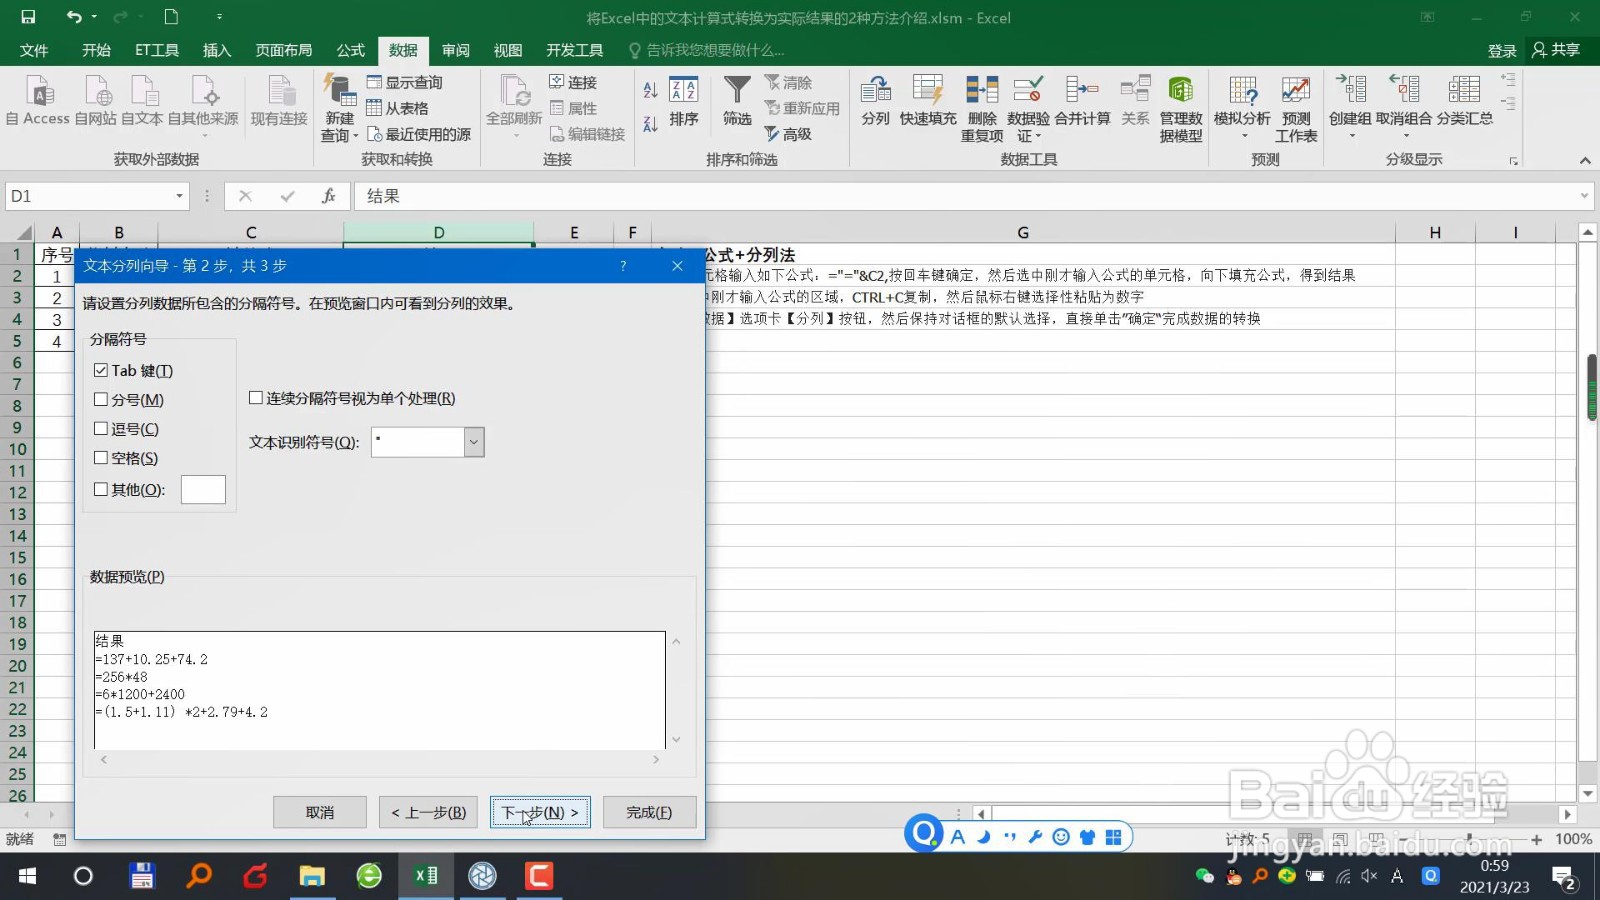Click the 下一步 (Next) button
The height and width of the screenshot is (900, 1600).
(540, 812)
